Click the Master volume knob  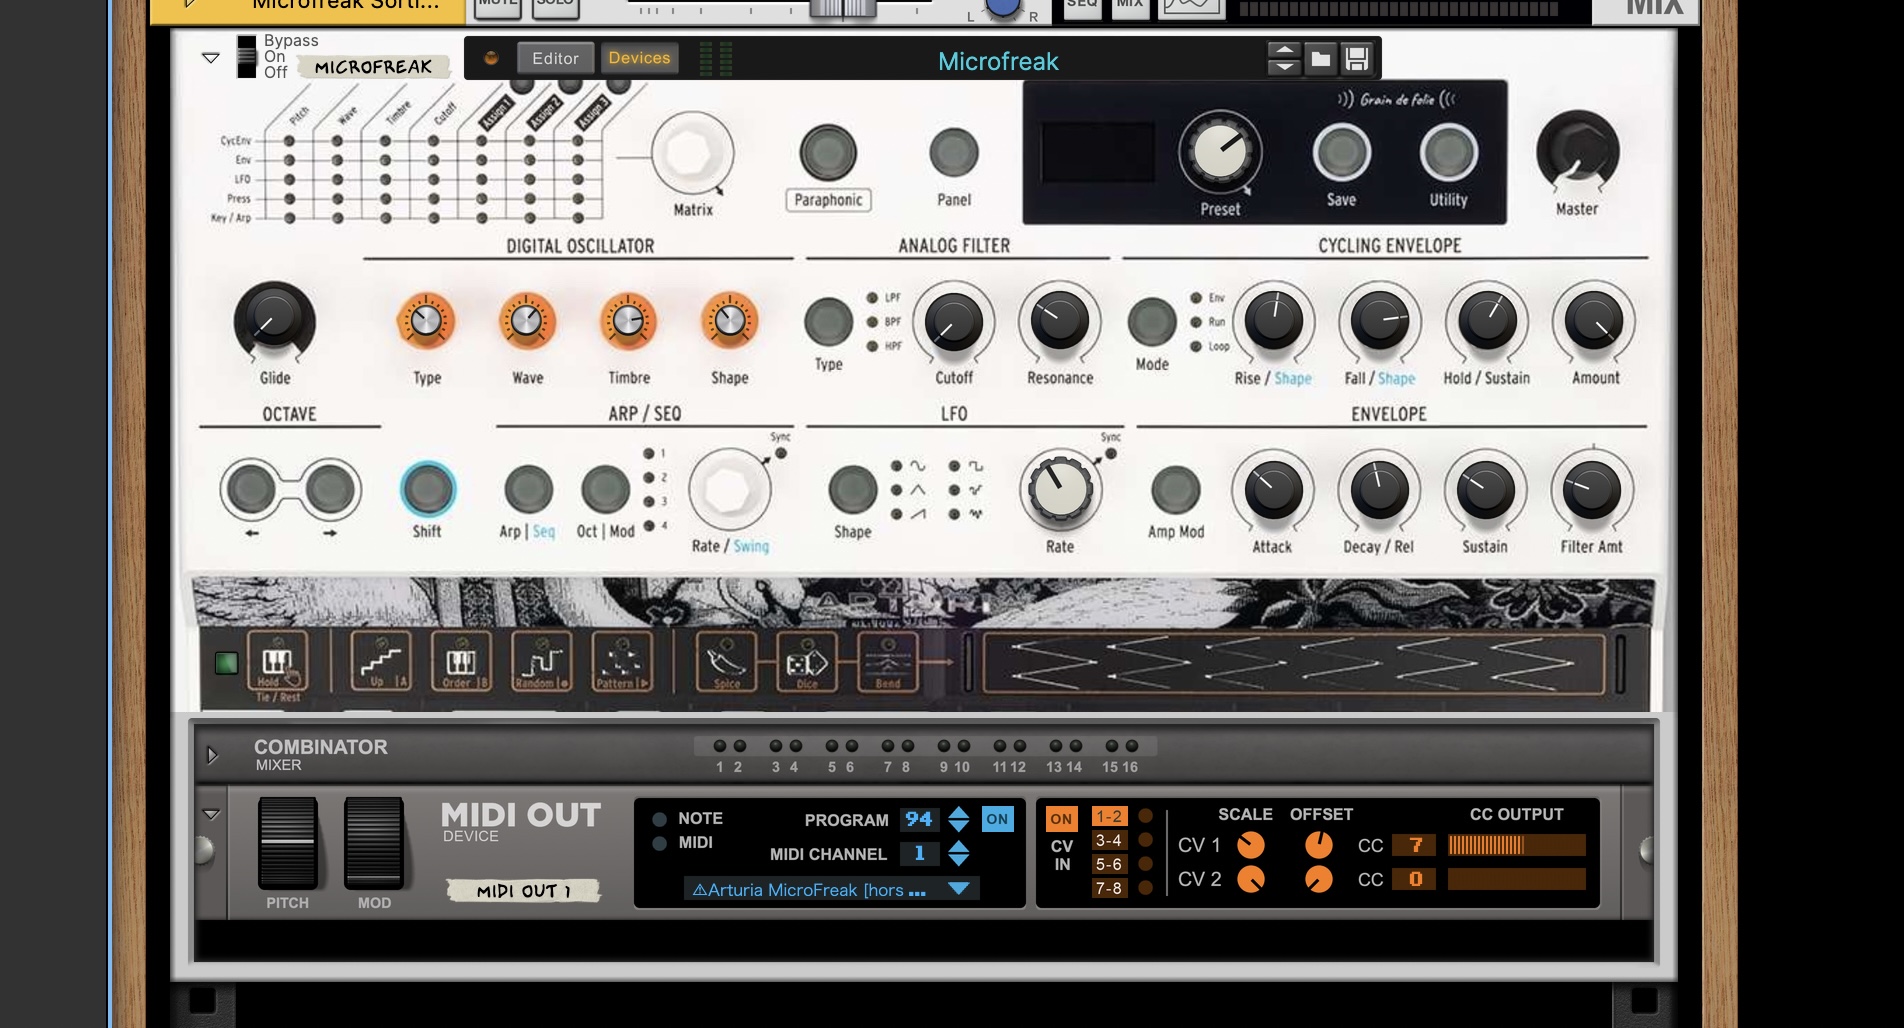(x=1577, y=152)
